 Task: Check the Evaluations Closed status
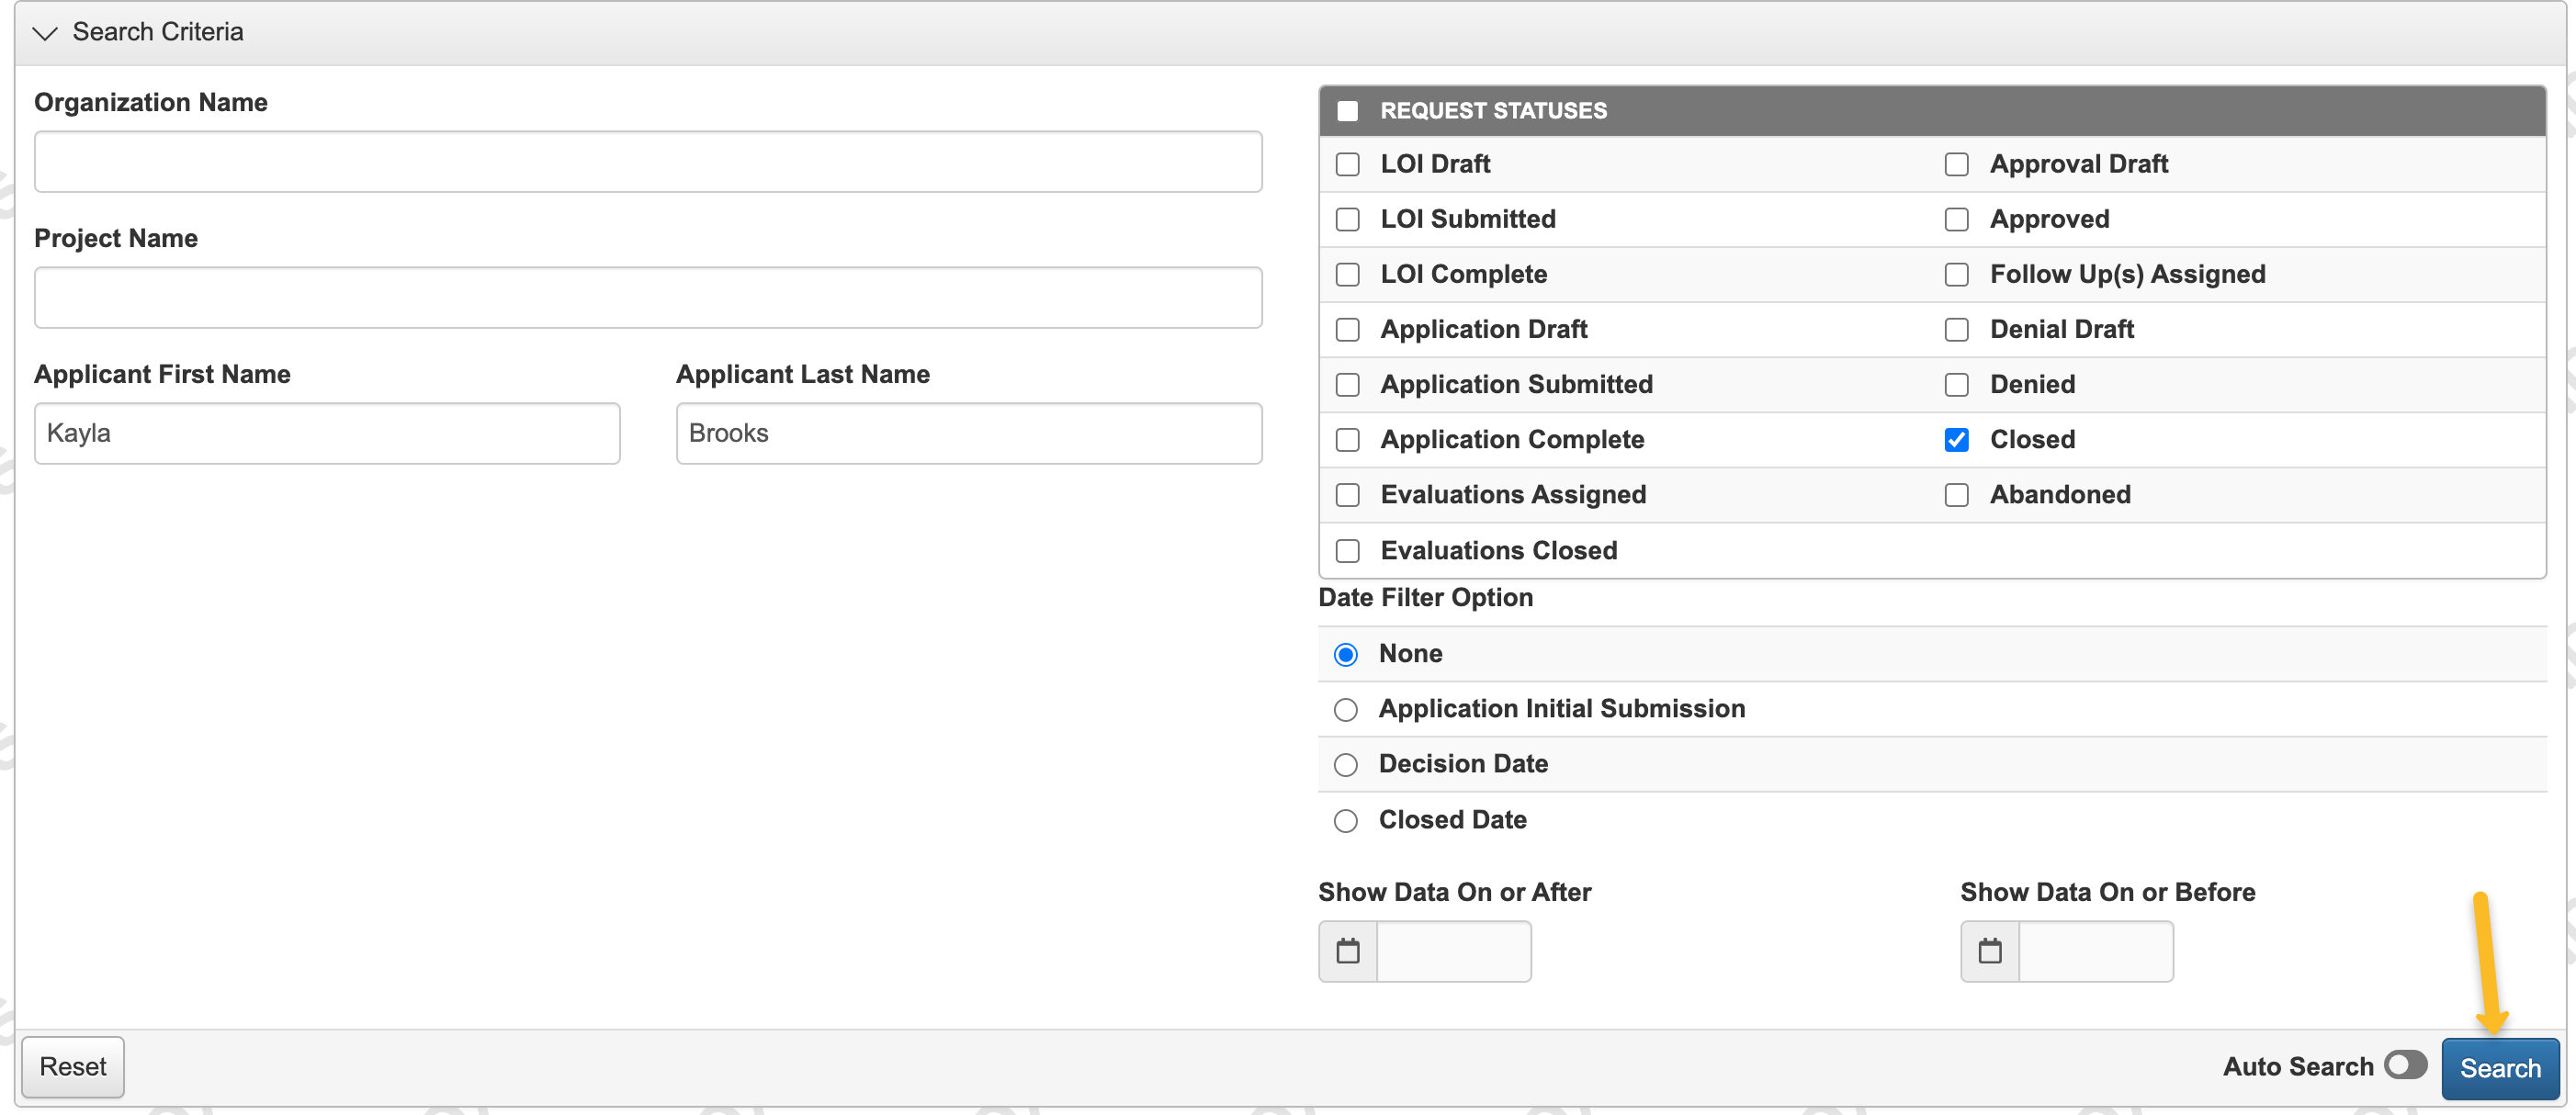[x=1348, y=550]
